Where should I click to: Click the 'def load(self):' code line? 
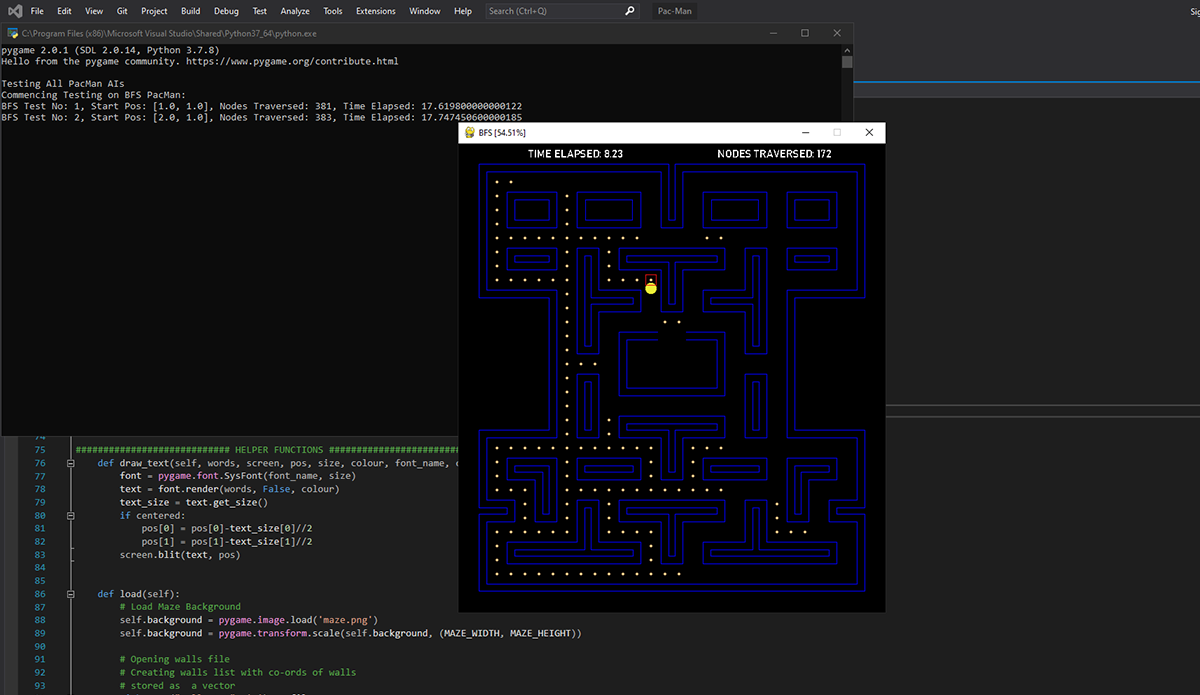138,594
